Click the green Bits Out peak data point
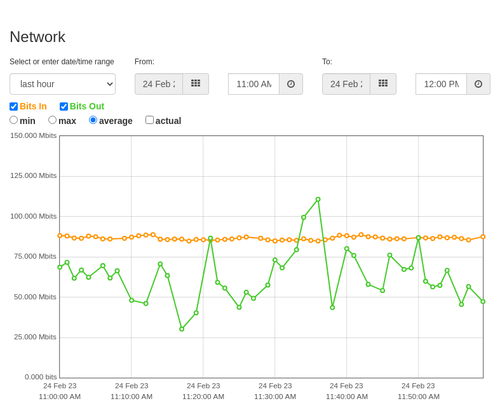Screen dimensions: 500x403 pyautogui.click(x=318, y=199)
